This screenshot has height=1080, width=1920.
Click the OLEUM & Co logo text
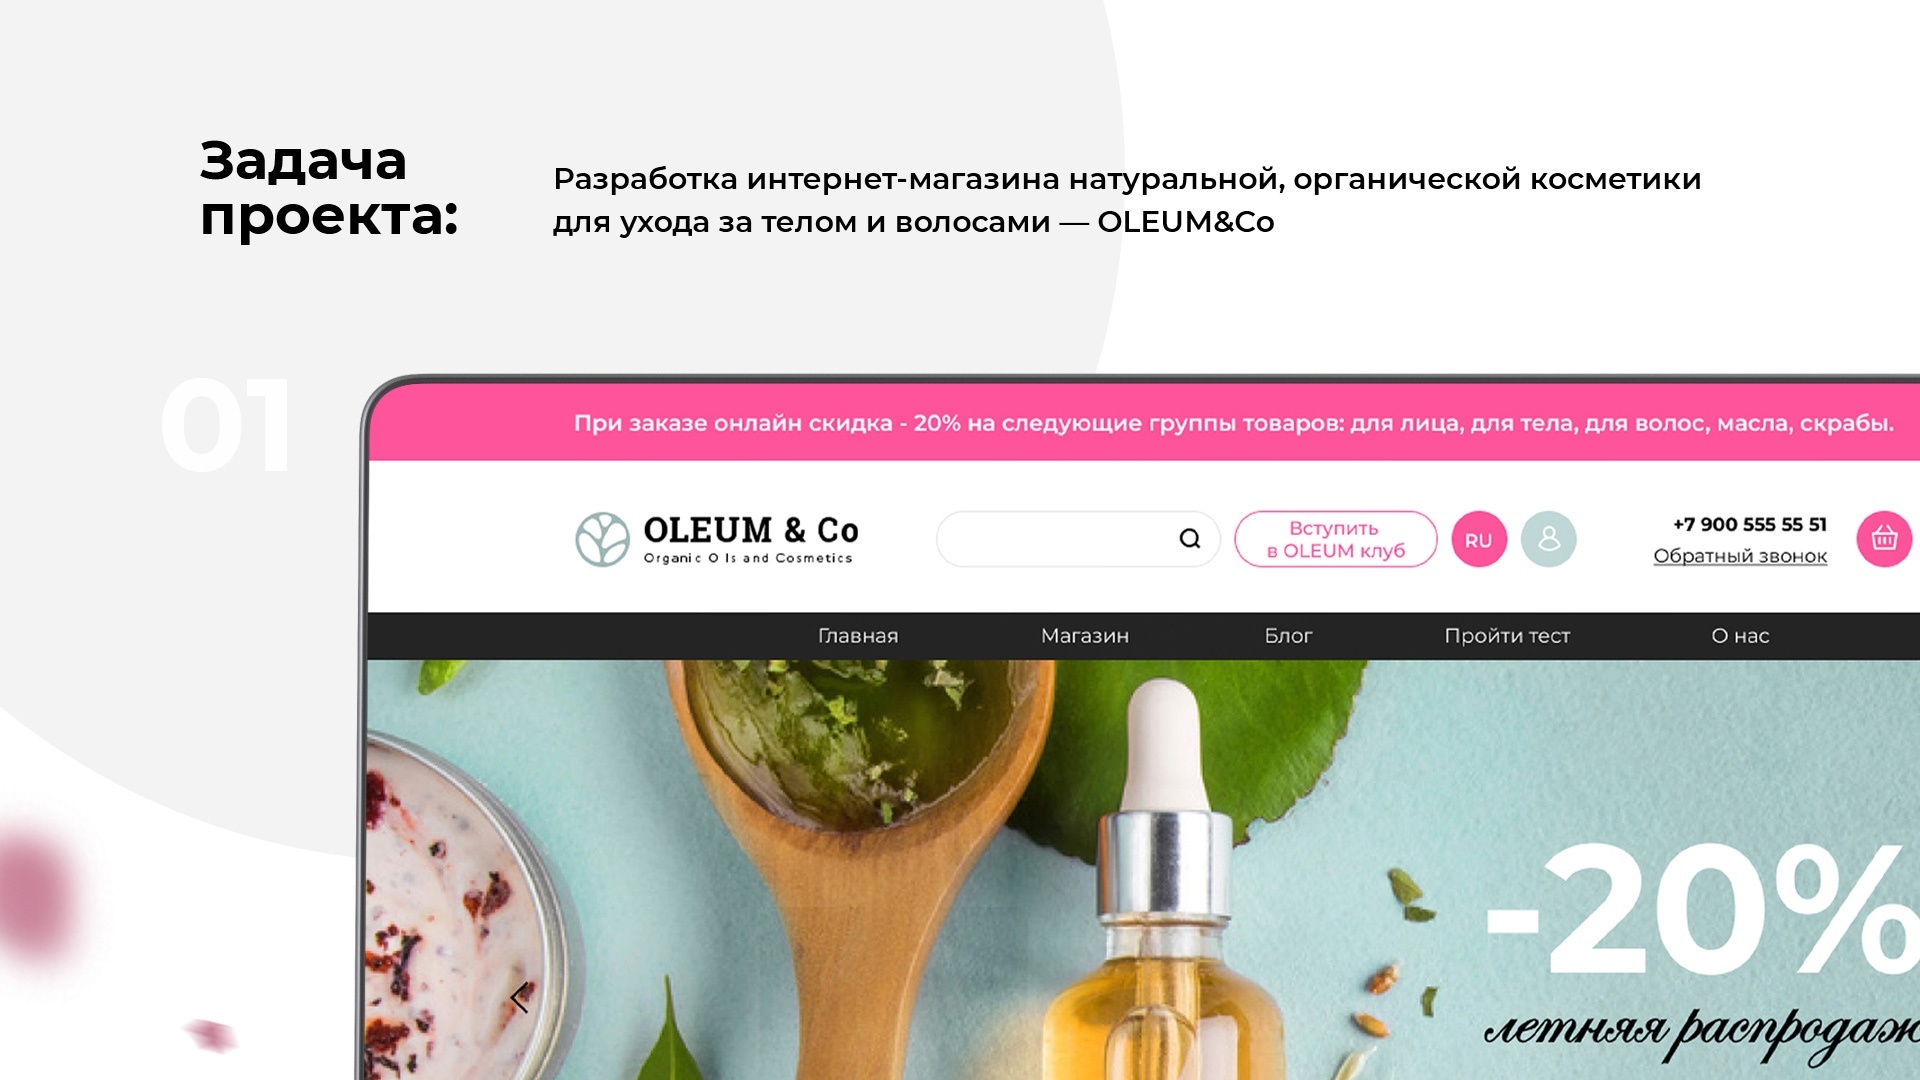(750, 539)
